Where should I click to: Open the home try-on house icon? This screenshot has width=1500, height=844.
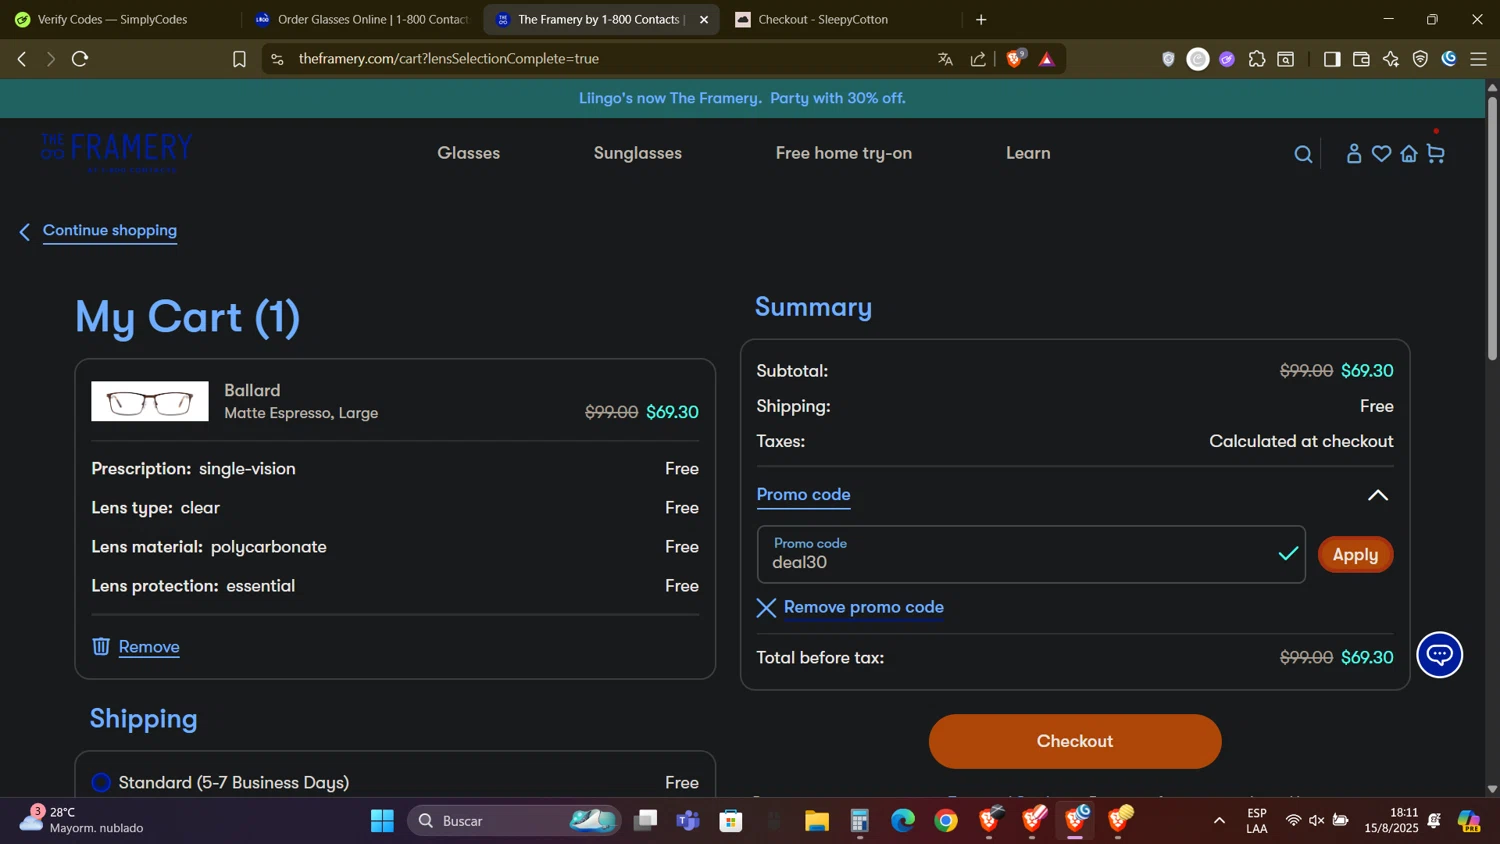[1409, 153]
